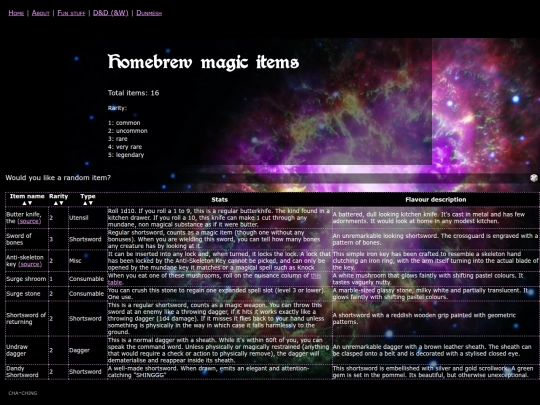
Task: Open the Anti-skeleton key source link
Action: point(30,264)
